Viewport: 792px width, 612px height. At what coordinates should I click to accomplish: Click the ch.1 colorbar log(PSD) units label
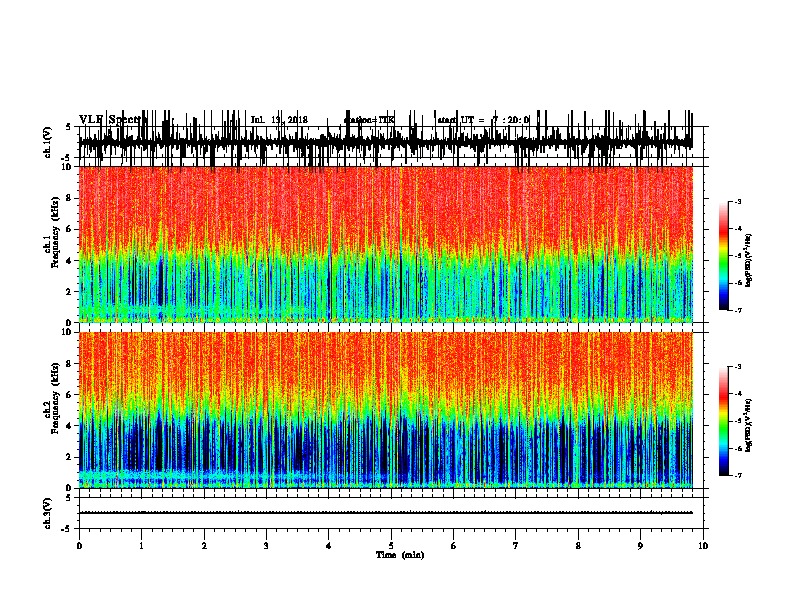749,261
